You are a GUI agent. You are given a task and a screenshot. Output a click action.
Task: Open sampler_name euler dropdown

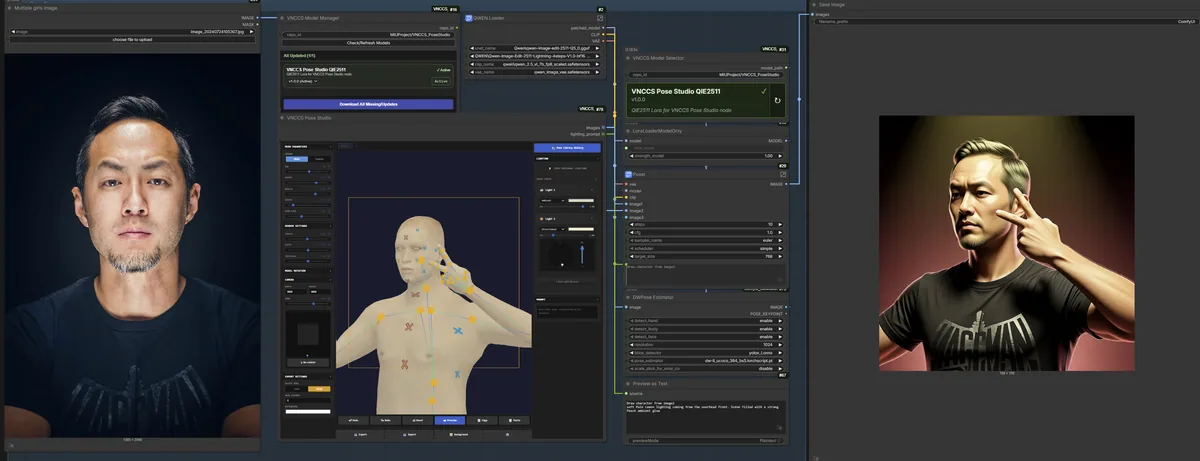[706, 240]
